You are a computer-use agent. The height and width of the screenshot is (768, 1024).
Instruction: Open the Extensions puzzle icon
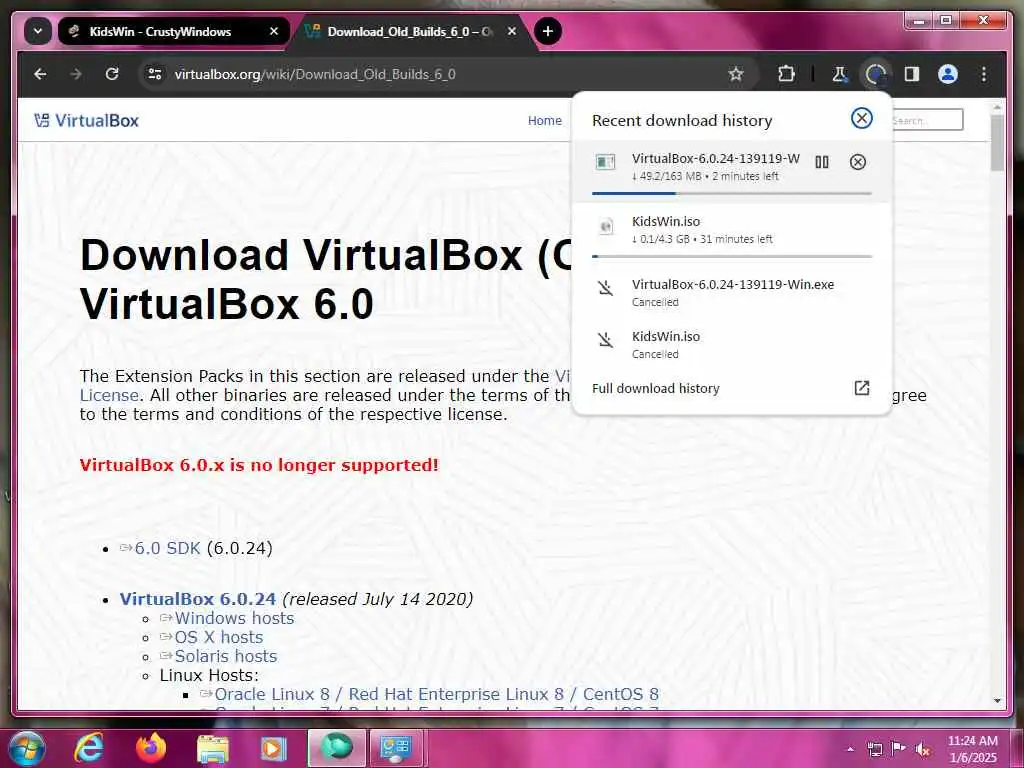786,74
